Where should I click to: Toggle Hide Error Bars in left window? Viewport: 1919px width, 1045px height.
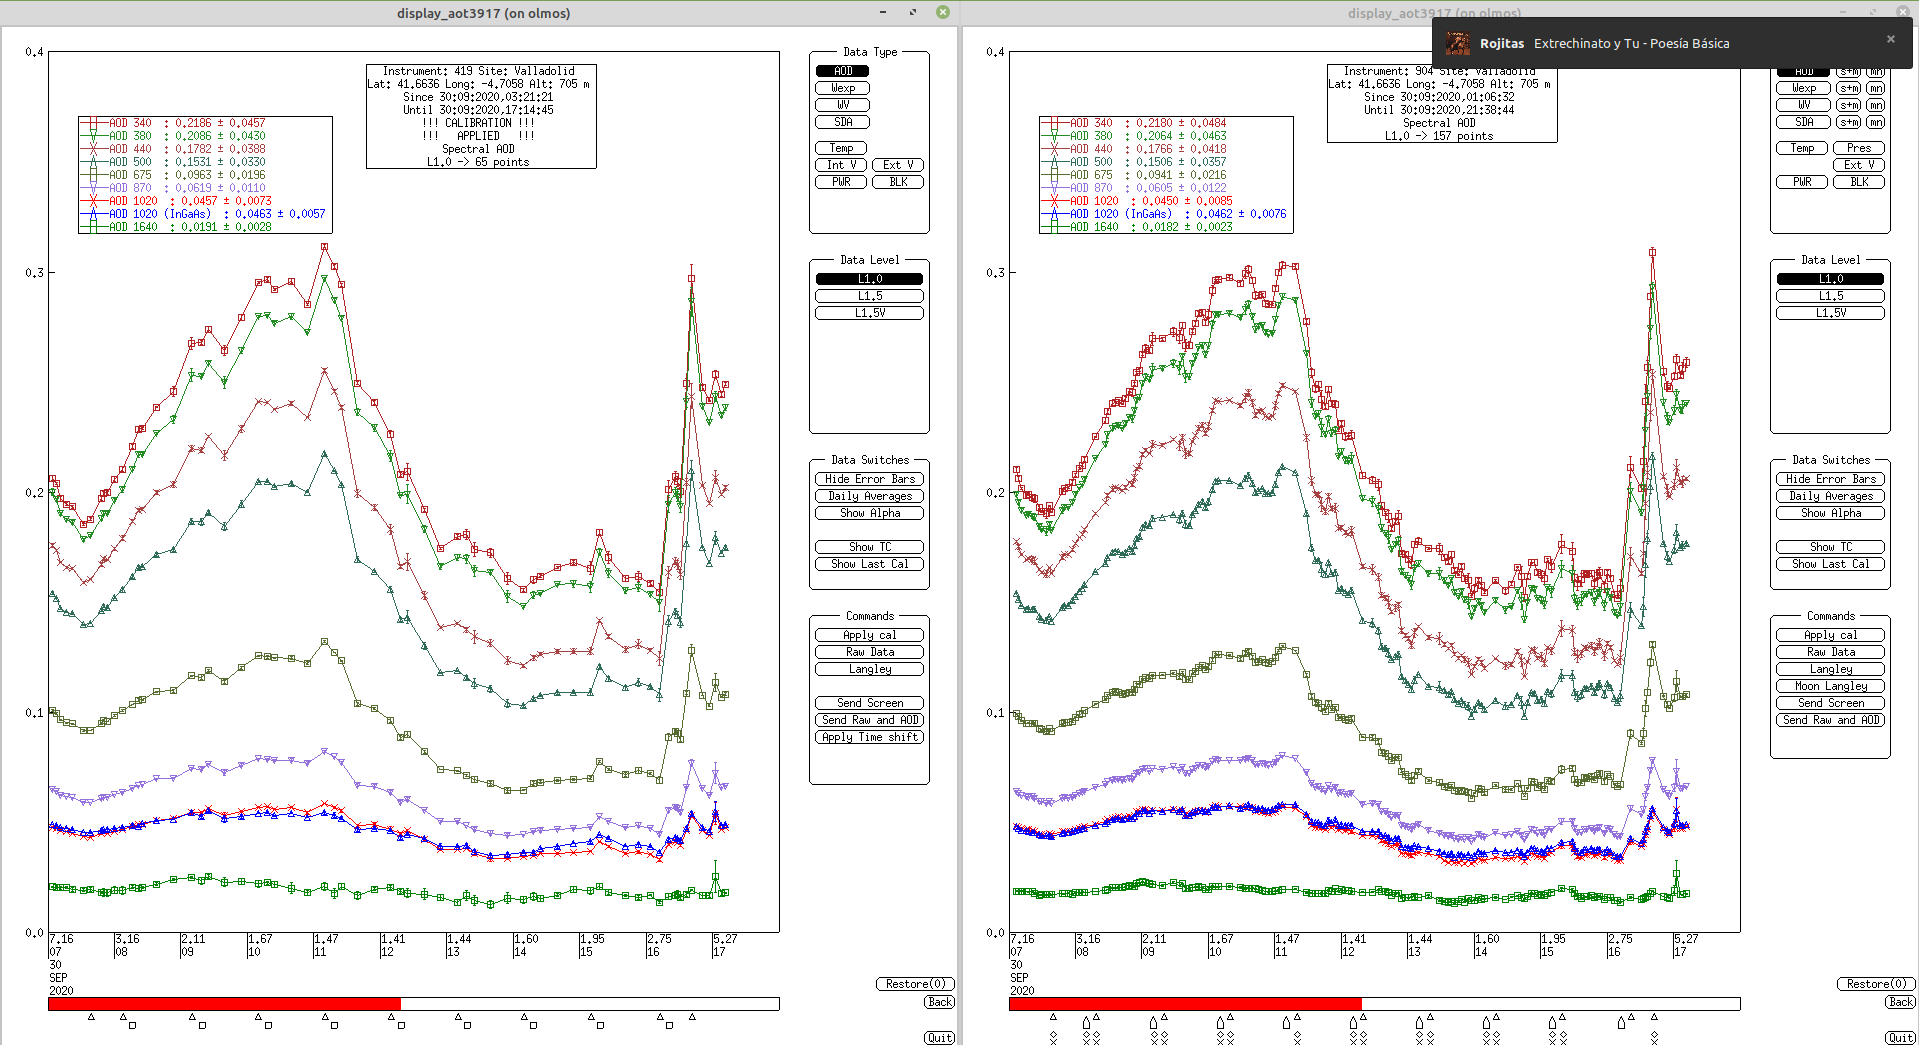point(870,479)
